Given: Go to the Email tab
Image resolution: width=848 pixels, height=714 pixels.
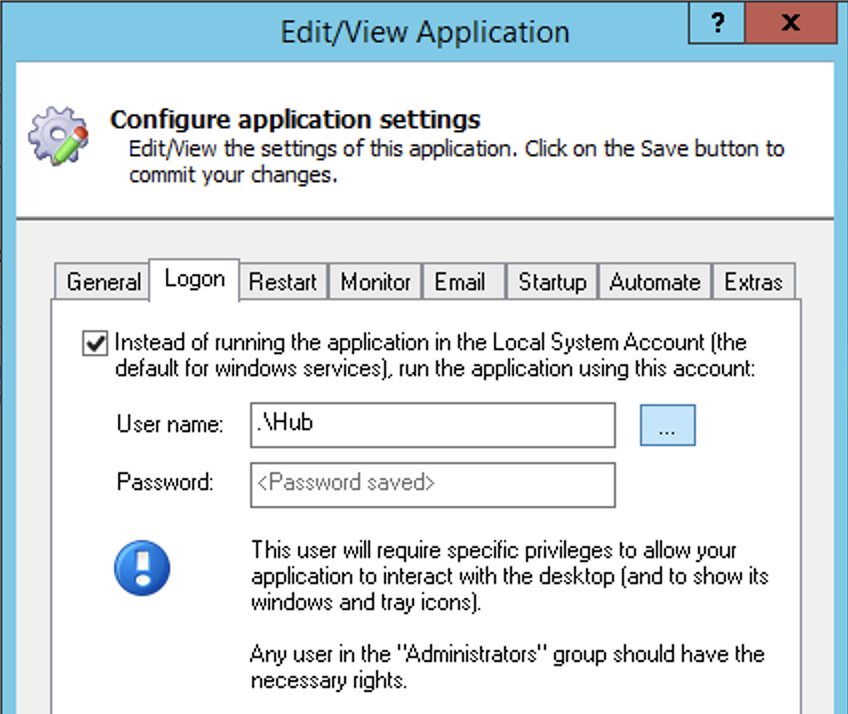Looking at the screenshot, I should coord(464,282).
